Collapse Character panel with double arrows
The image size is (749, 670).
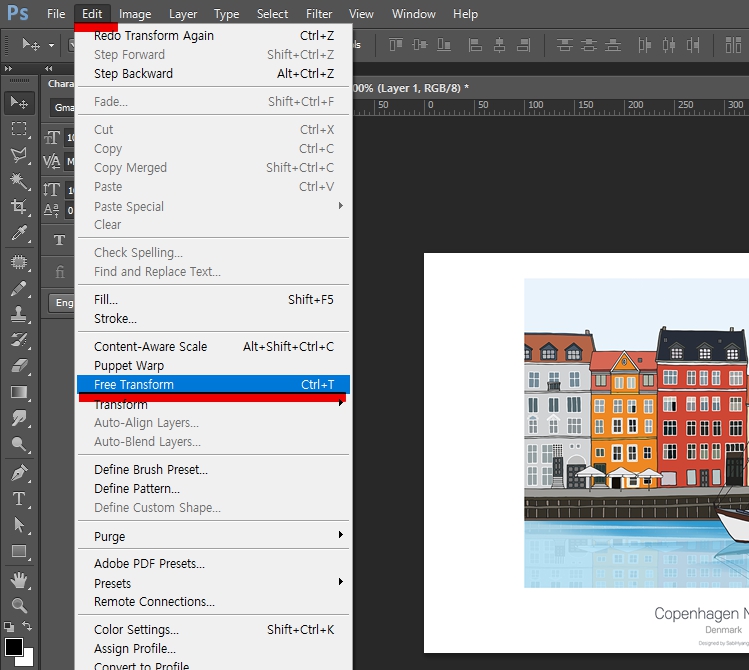[x=49, y=68]
